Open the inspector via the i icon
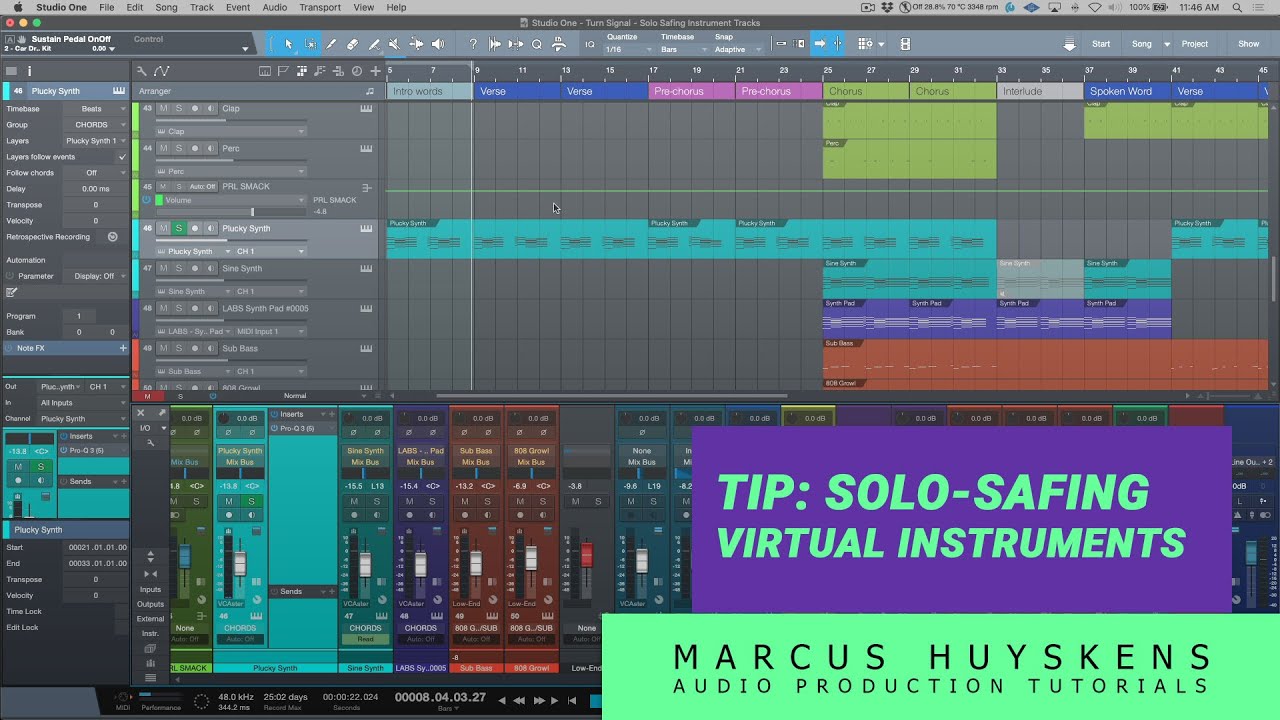Screen dimensions: 1280x720 click(29, 71)
